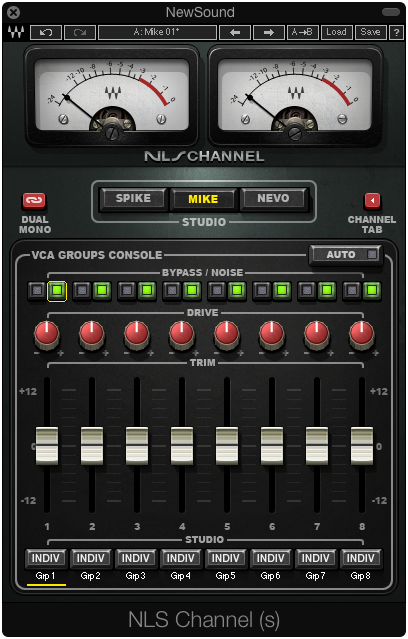This screenshot has height=639, width=408.
Task: Click INDIV studio button for Grp 1
Action: pos(46,558)
